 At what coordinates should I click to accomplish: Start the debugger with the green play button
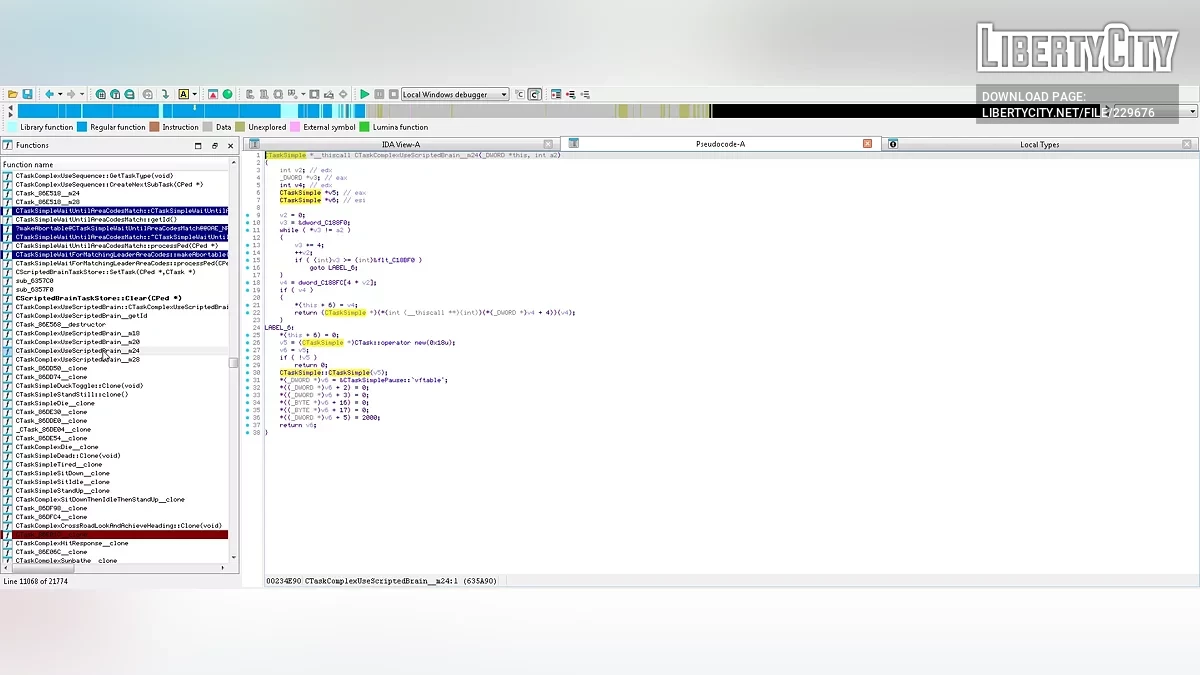pos(365,94)
